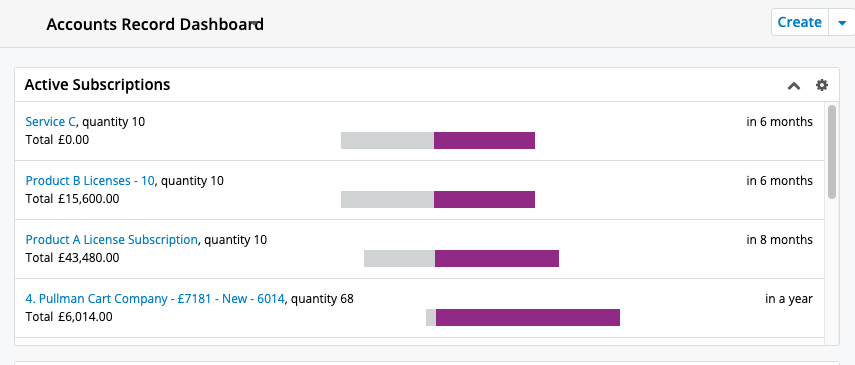Open the Active Subscriptions settings gear
Screen dimensions: 855x365
point(821,85)
